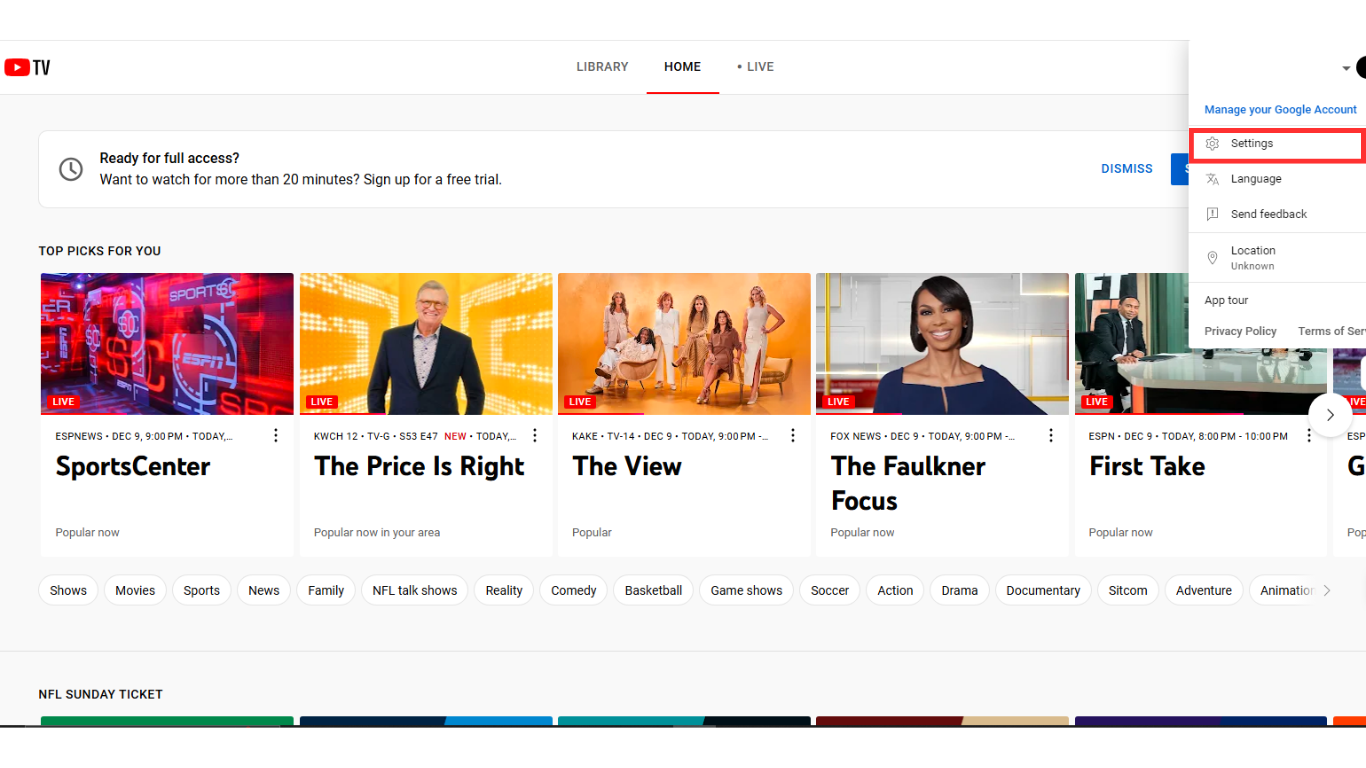The image size is (1366, 768).
Task: Select Send feedback menu entry
Action: click(1278, 214)
